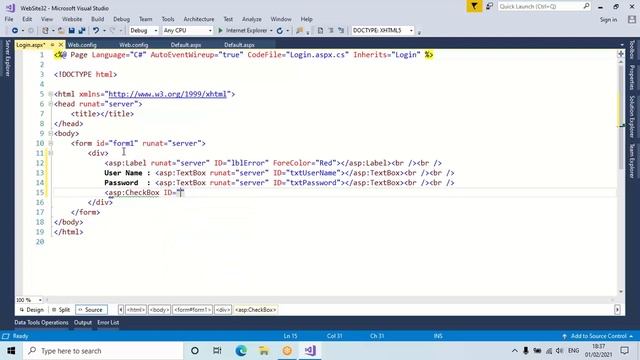Select the <form#form1> breadcrumb tag
This screenshot has width=640, height=360.
point(192,310)
